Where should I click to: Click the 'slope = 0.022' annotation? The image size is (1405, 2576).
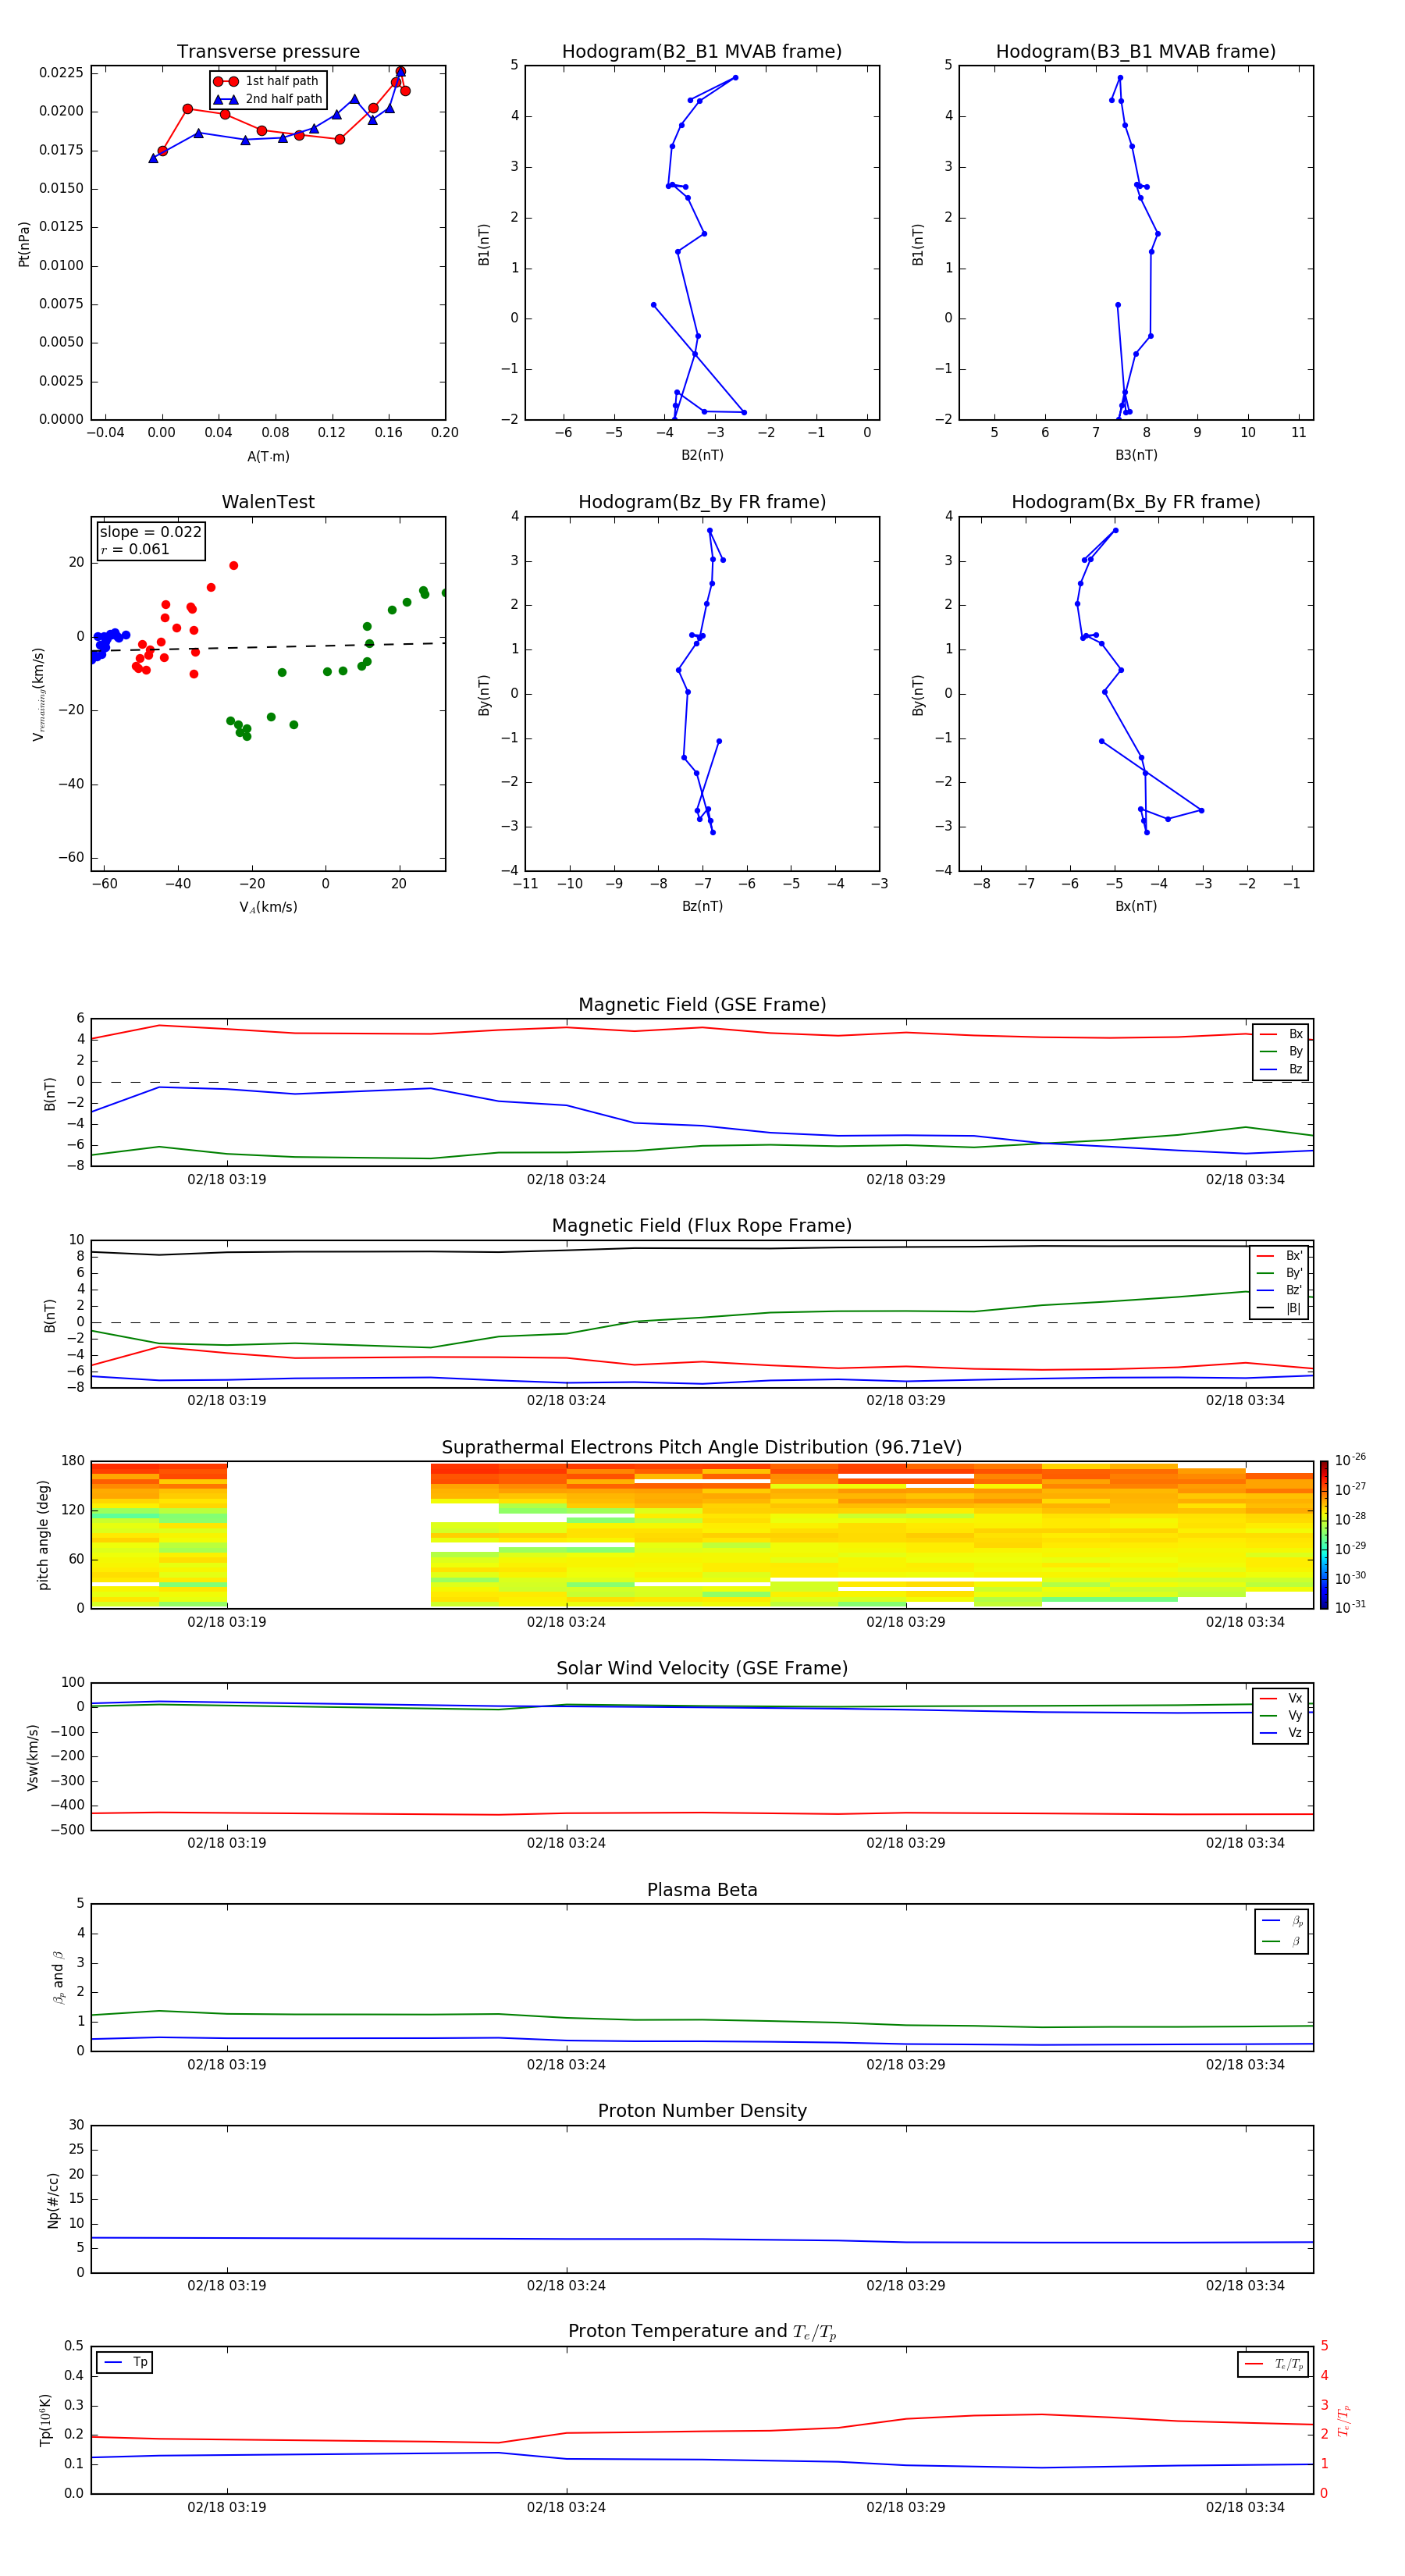(x=151, y=532)
